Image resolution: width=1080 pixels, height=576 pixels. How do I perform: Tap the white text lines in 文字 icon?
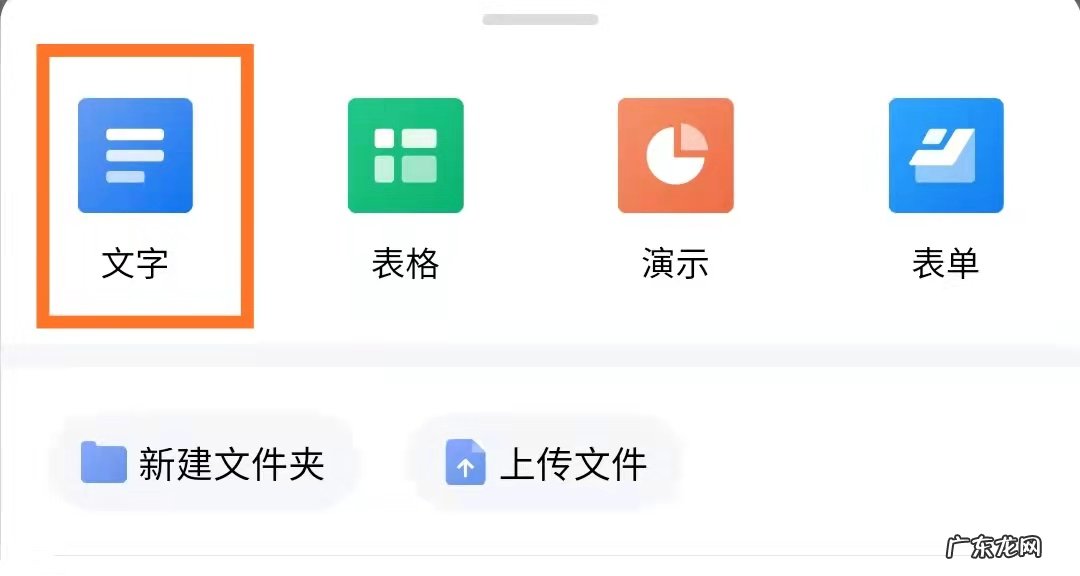(x=135, y=155)
